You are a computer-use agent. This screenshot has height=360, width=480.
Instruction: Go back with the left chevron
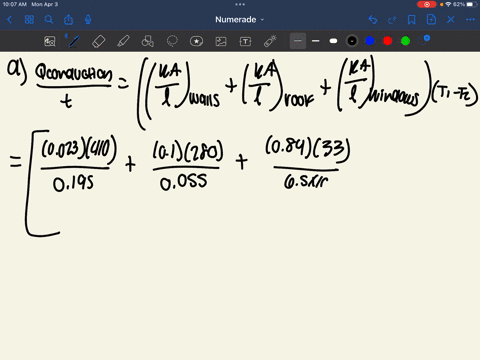point(9,20)
